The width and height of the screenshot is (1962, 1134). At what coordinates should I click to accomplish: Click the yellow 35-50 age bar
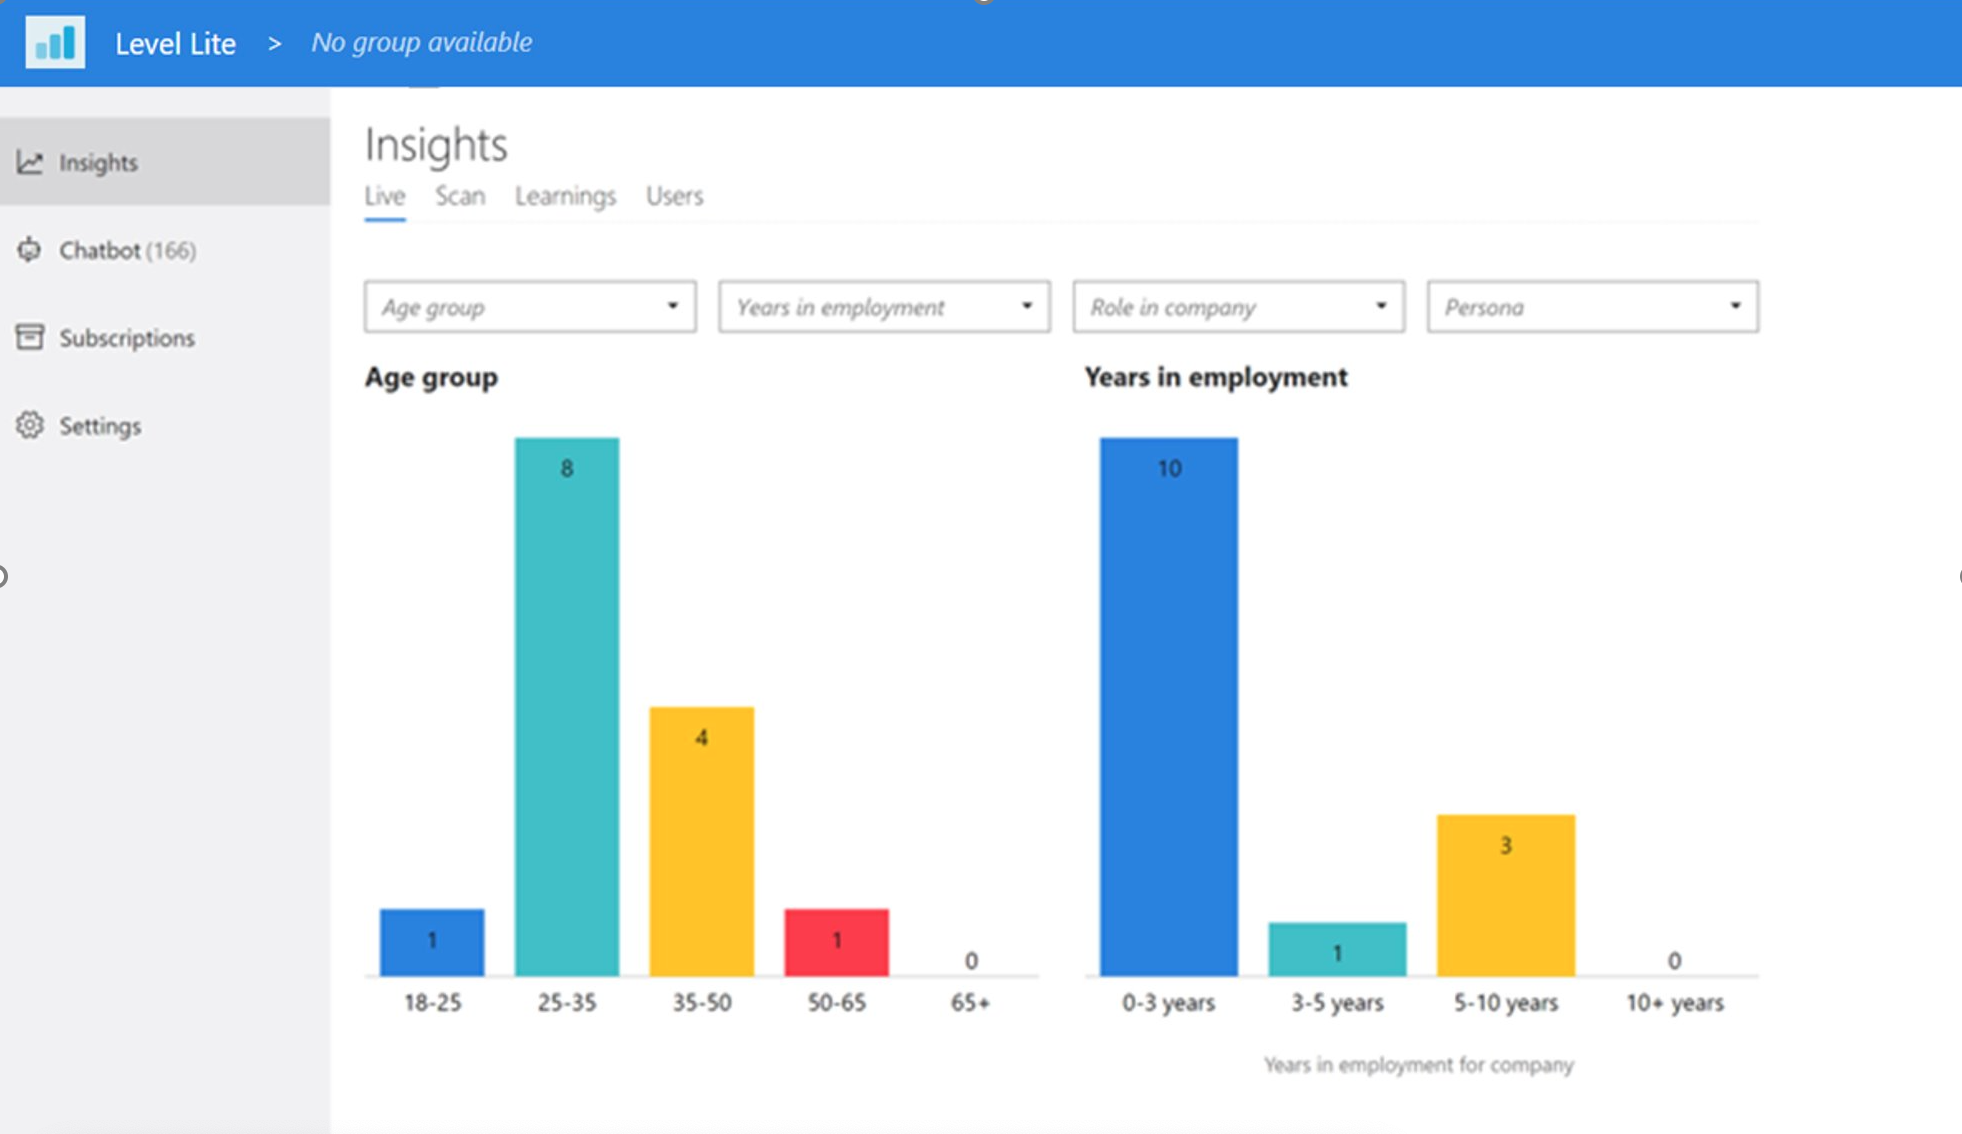pyautogui.click(x=702, y=841)
